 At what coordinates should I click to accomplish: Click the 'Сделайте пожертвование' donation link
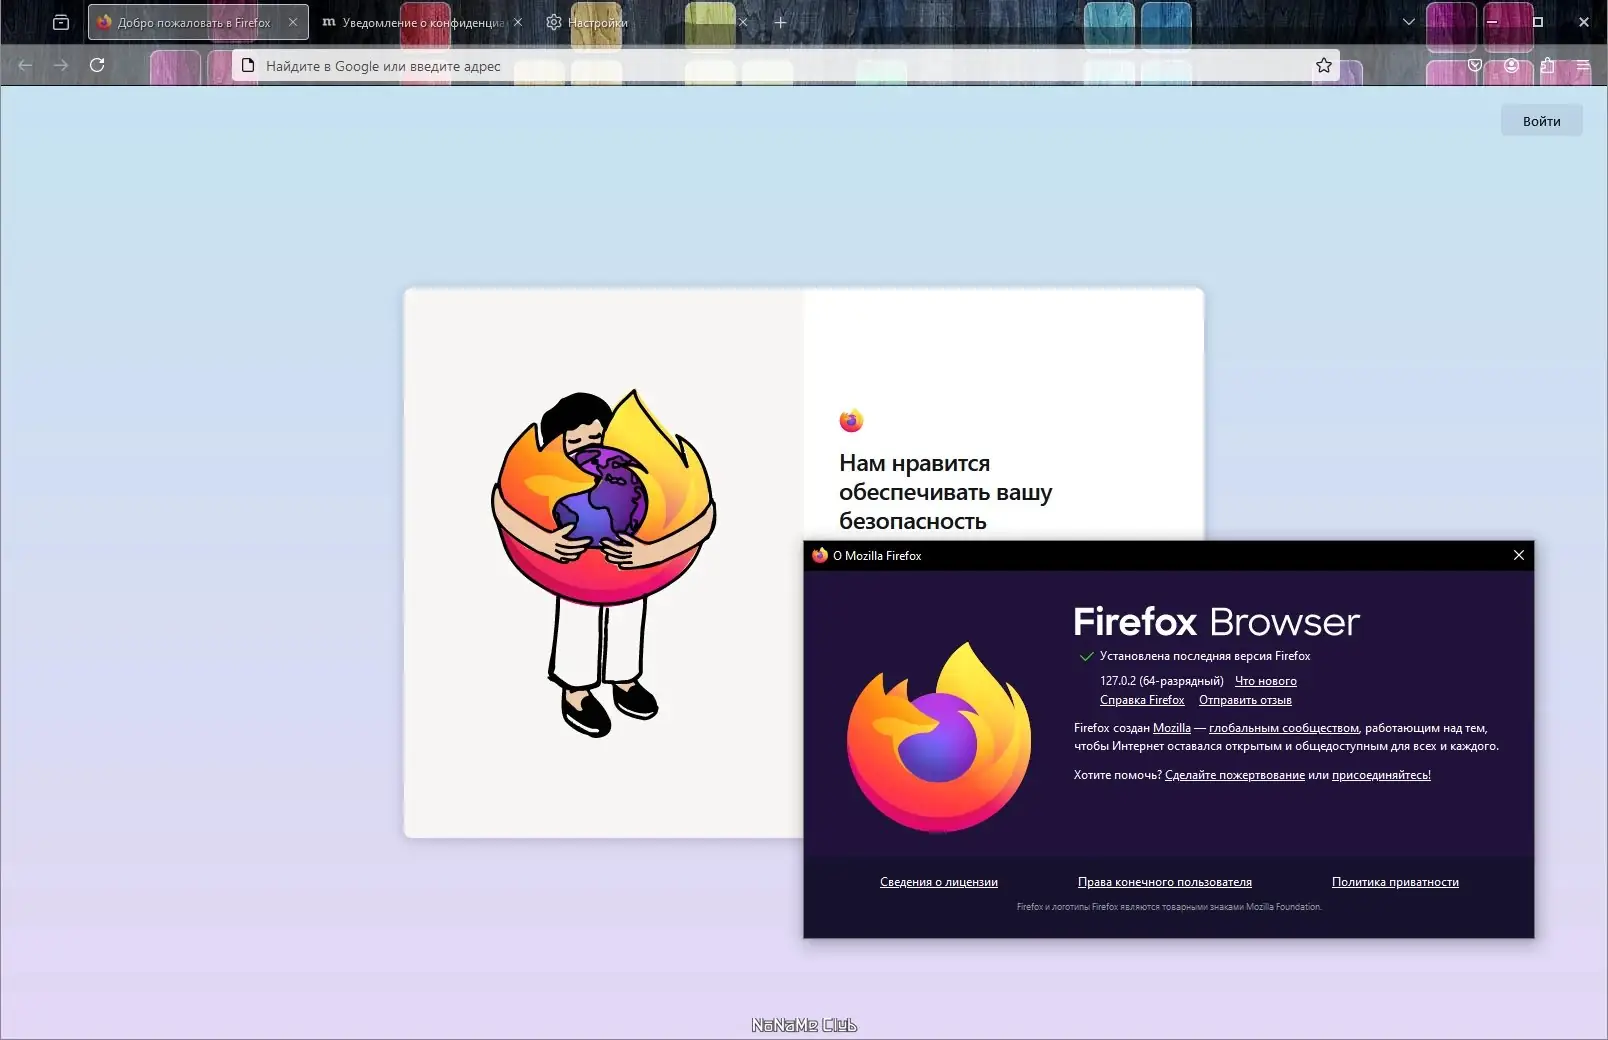tap(1235, 775)
